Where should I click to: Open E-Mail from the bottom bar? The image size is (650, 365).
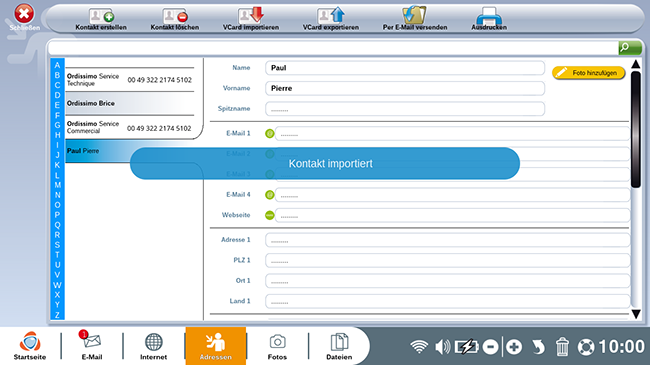[92, 346]
